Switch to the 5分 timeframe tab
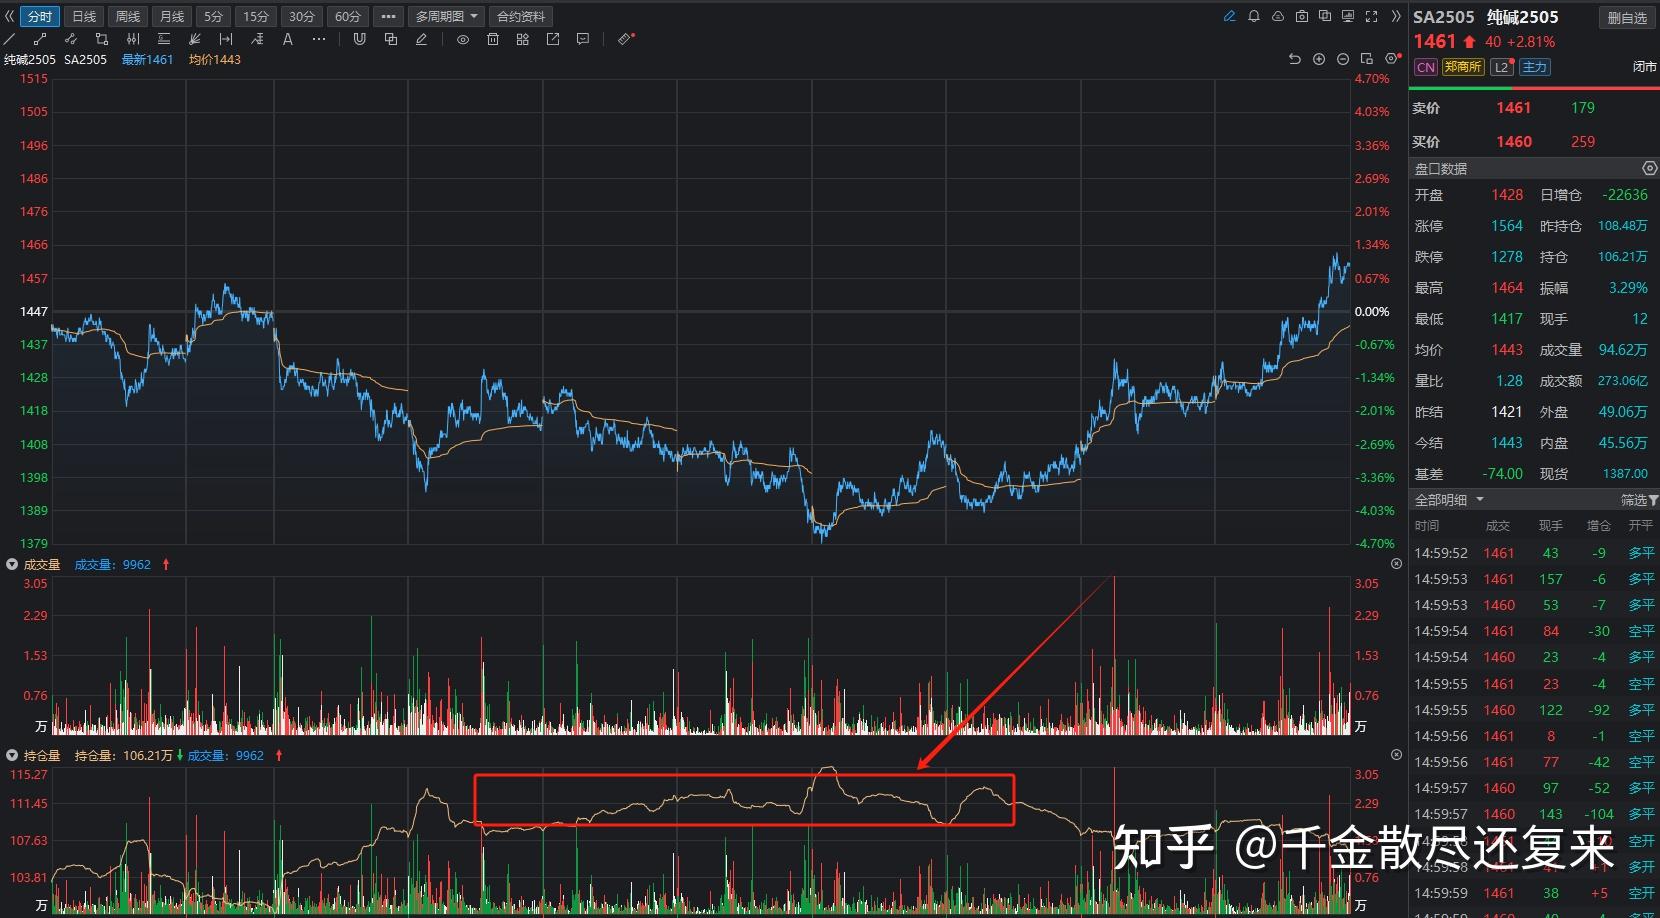 (x=212, y=16)
